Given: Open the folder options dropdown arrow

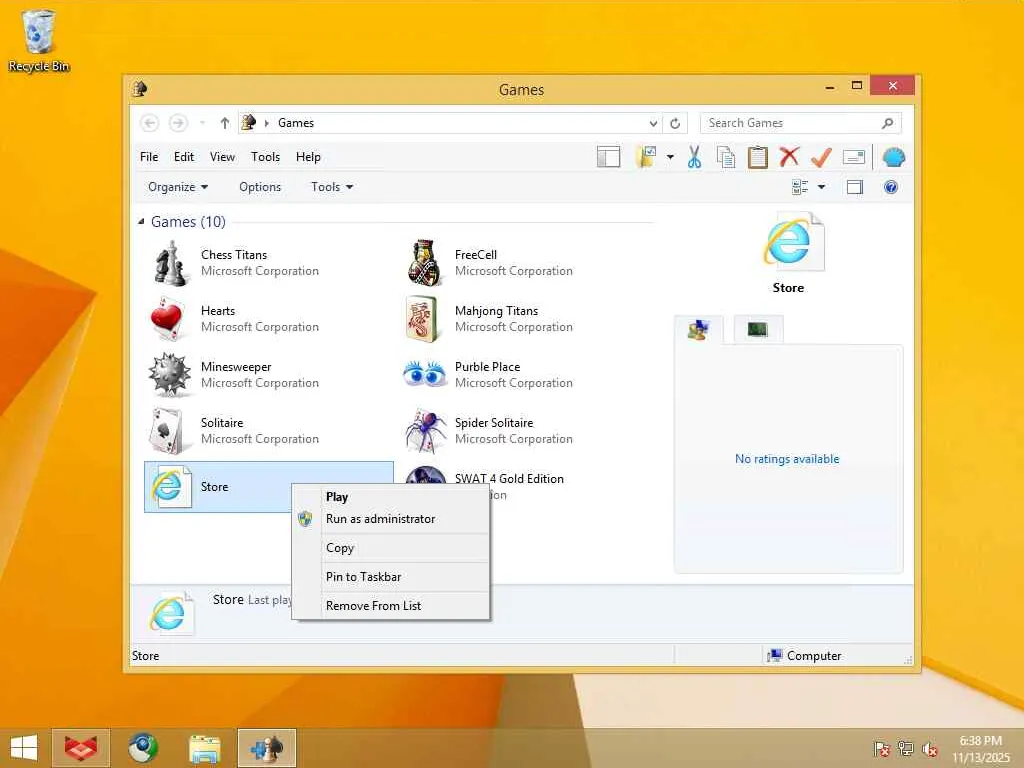Looking at the screenshot, I should point(670,157).
